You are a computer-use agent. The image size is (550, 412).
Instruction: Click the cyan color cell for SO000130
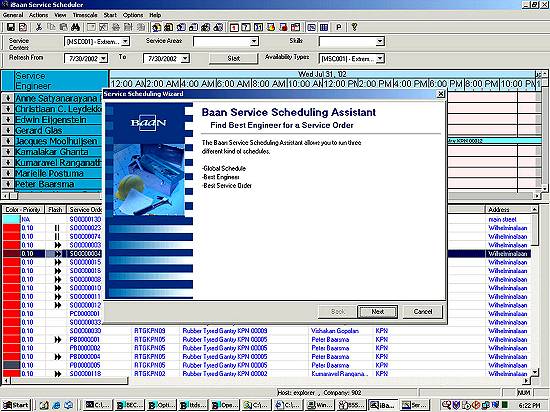point(11,219)
